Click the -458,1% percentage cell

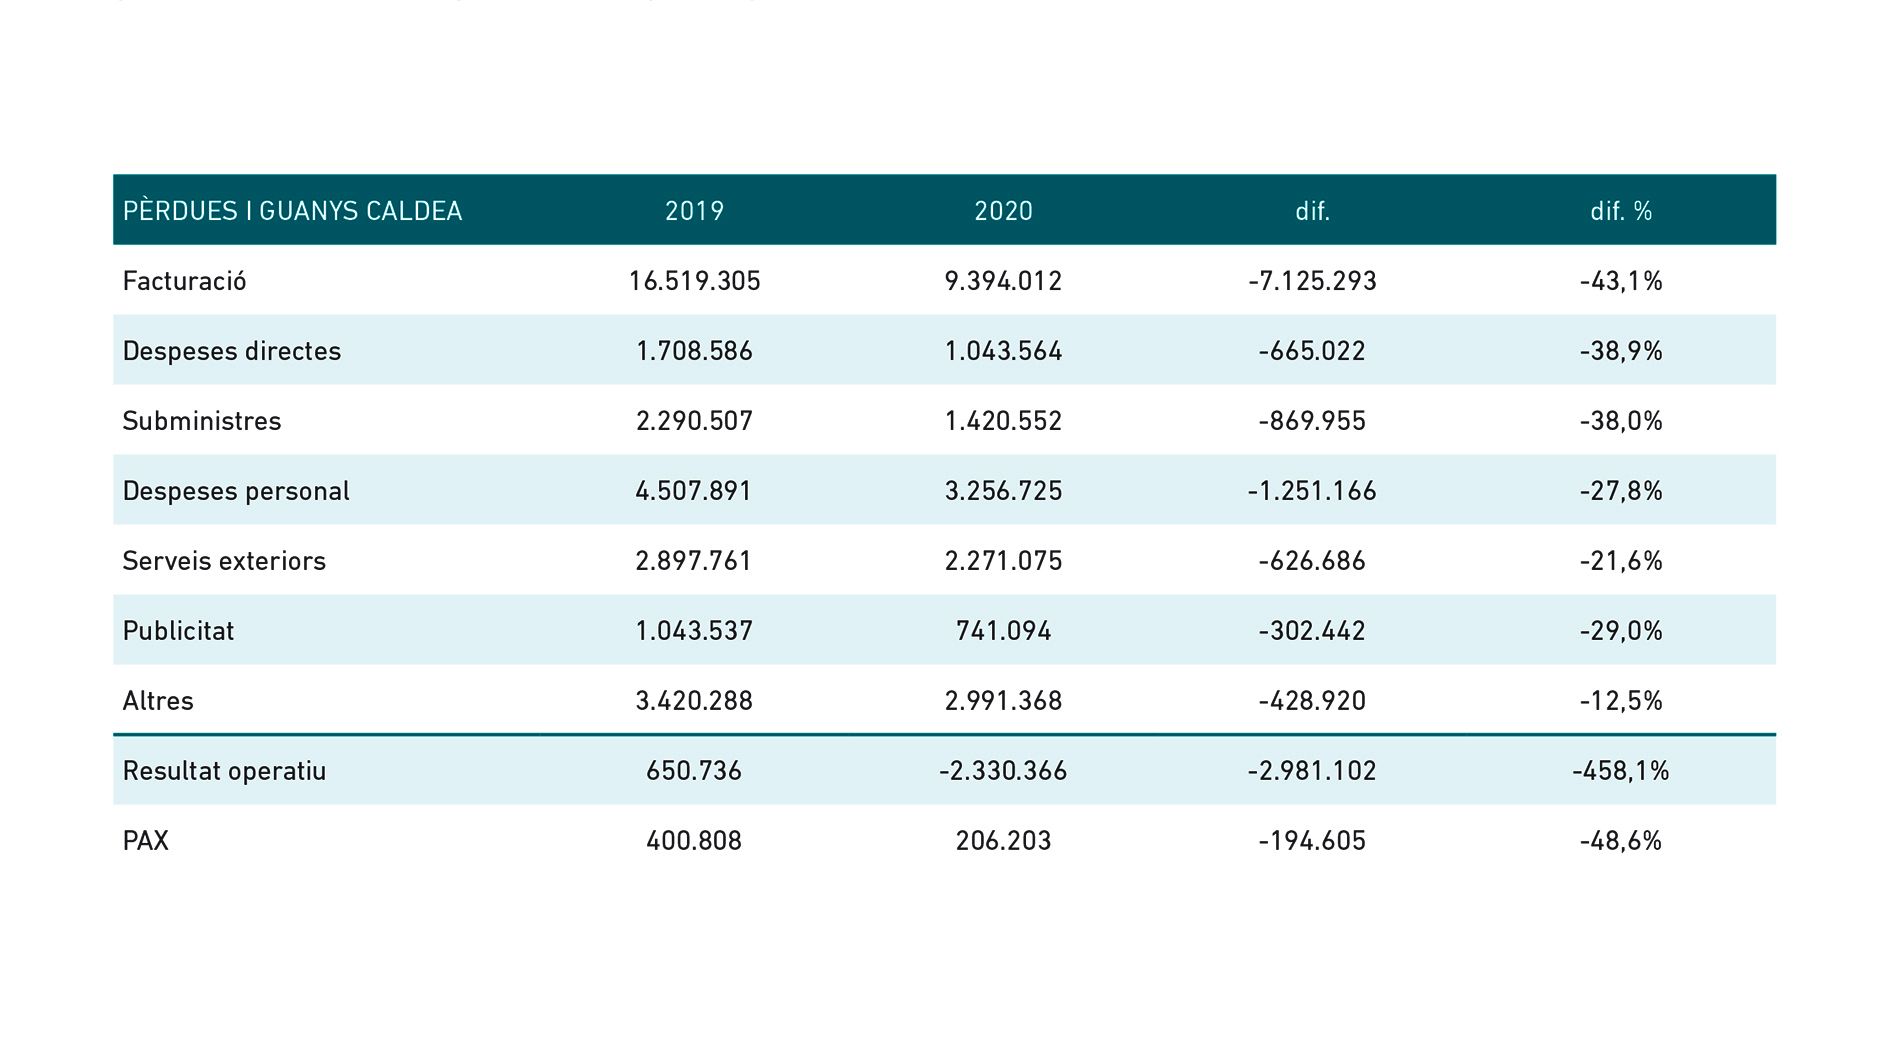pyautogui.click(x=1620, y=771)
